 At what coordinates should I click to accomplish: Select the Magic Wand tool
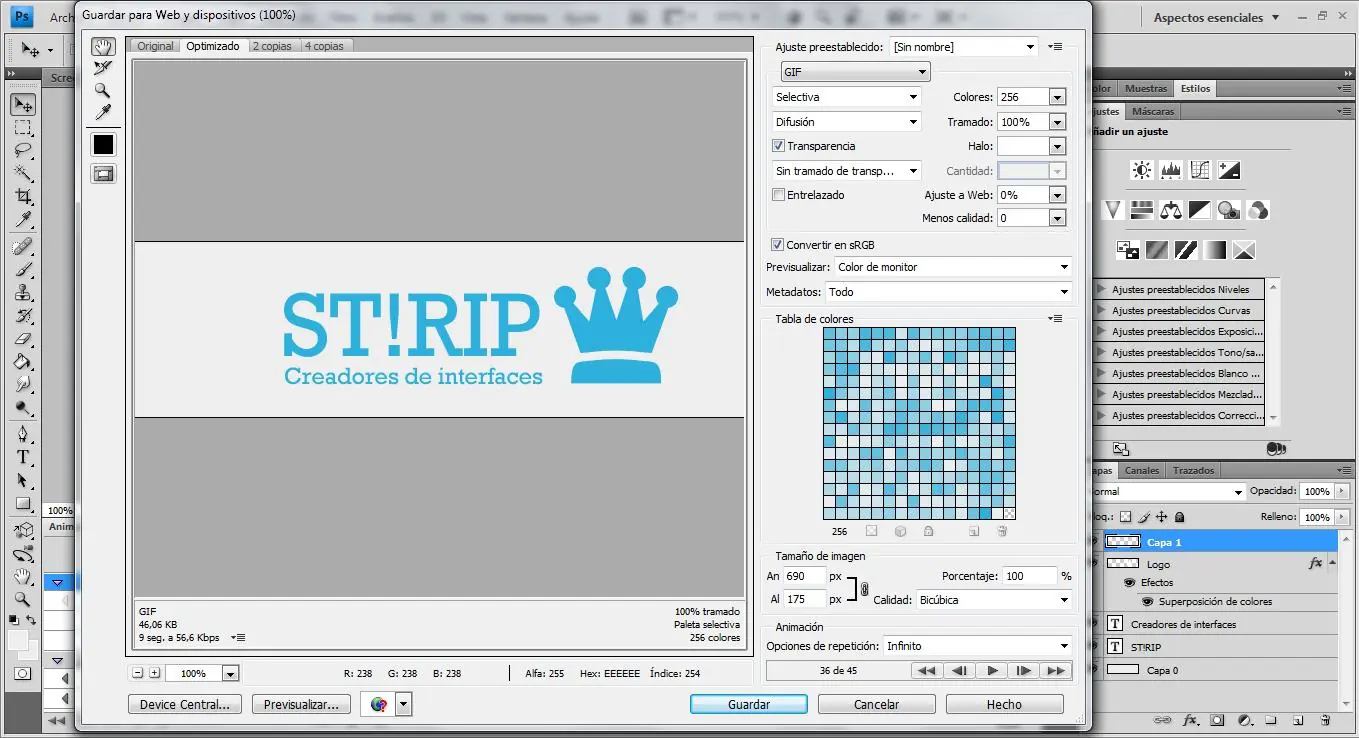pyautogui.click(x=23, y=173)
